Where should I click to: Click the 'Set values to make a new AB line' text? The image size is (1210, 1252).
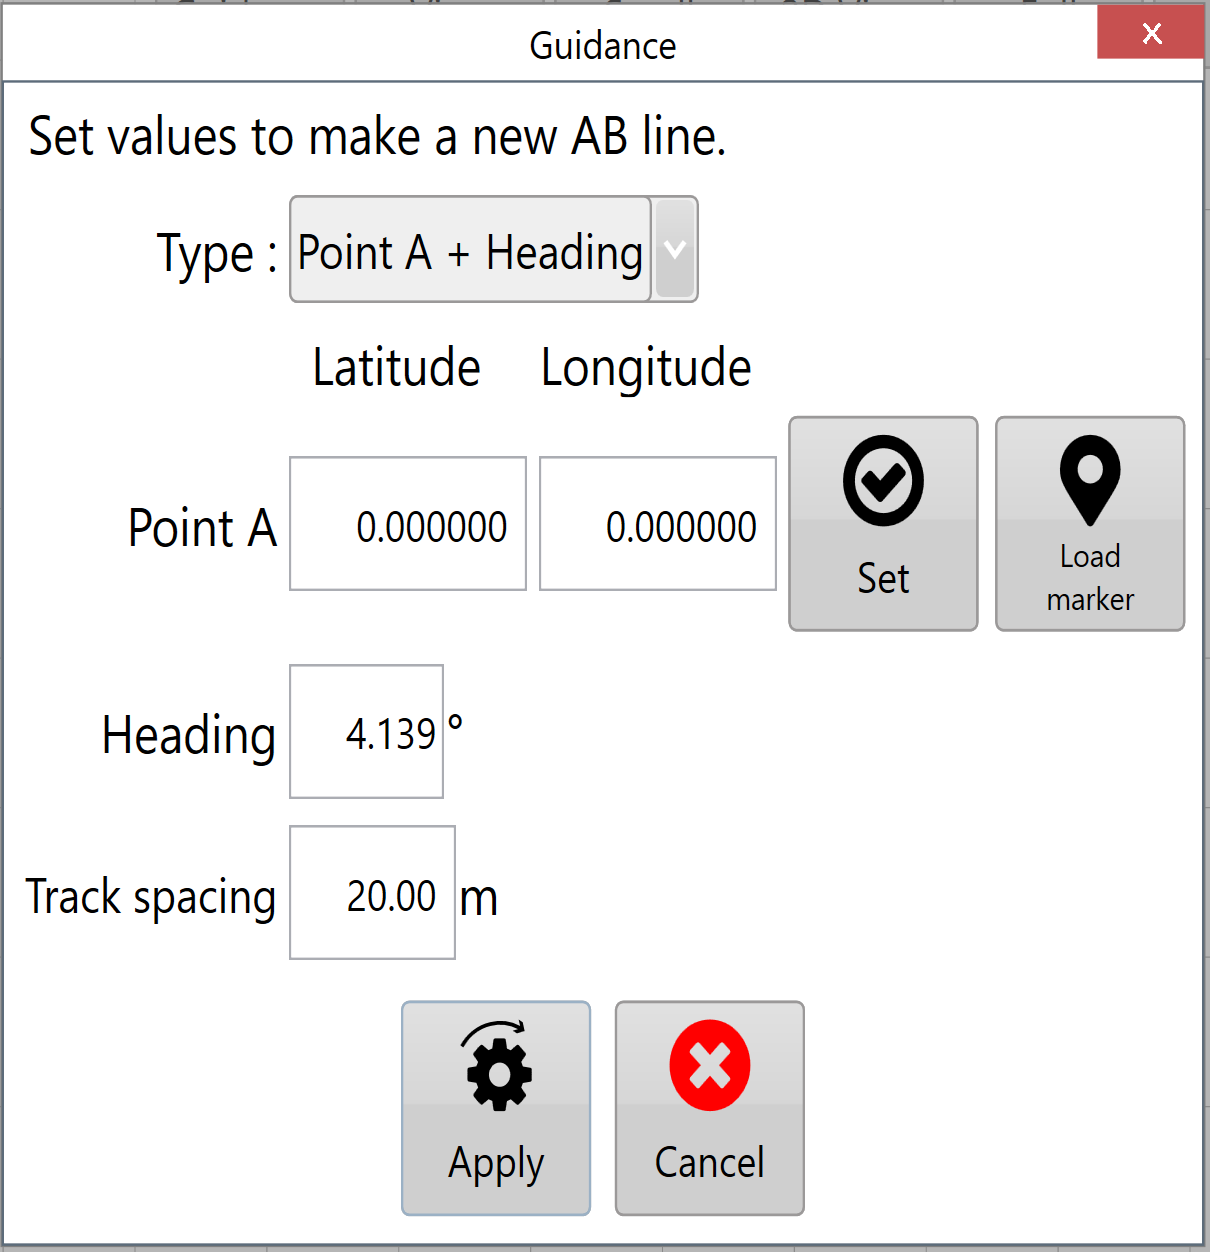(x=378, y=136)
